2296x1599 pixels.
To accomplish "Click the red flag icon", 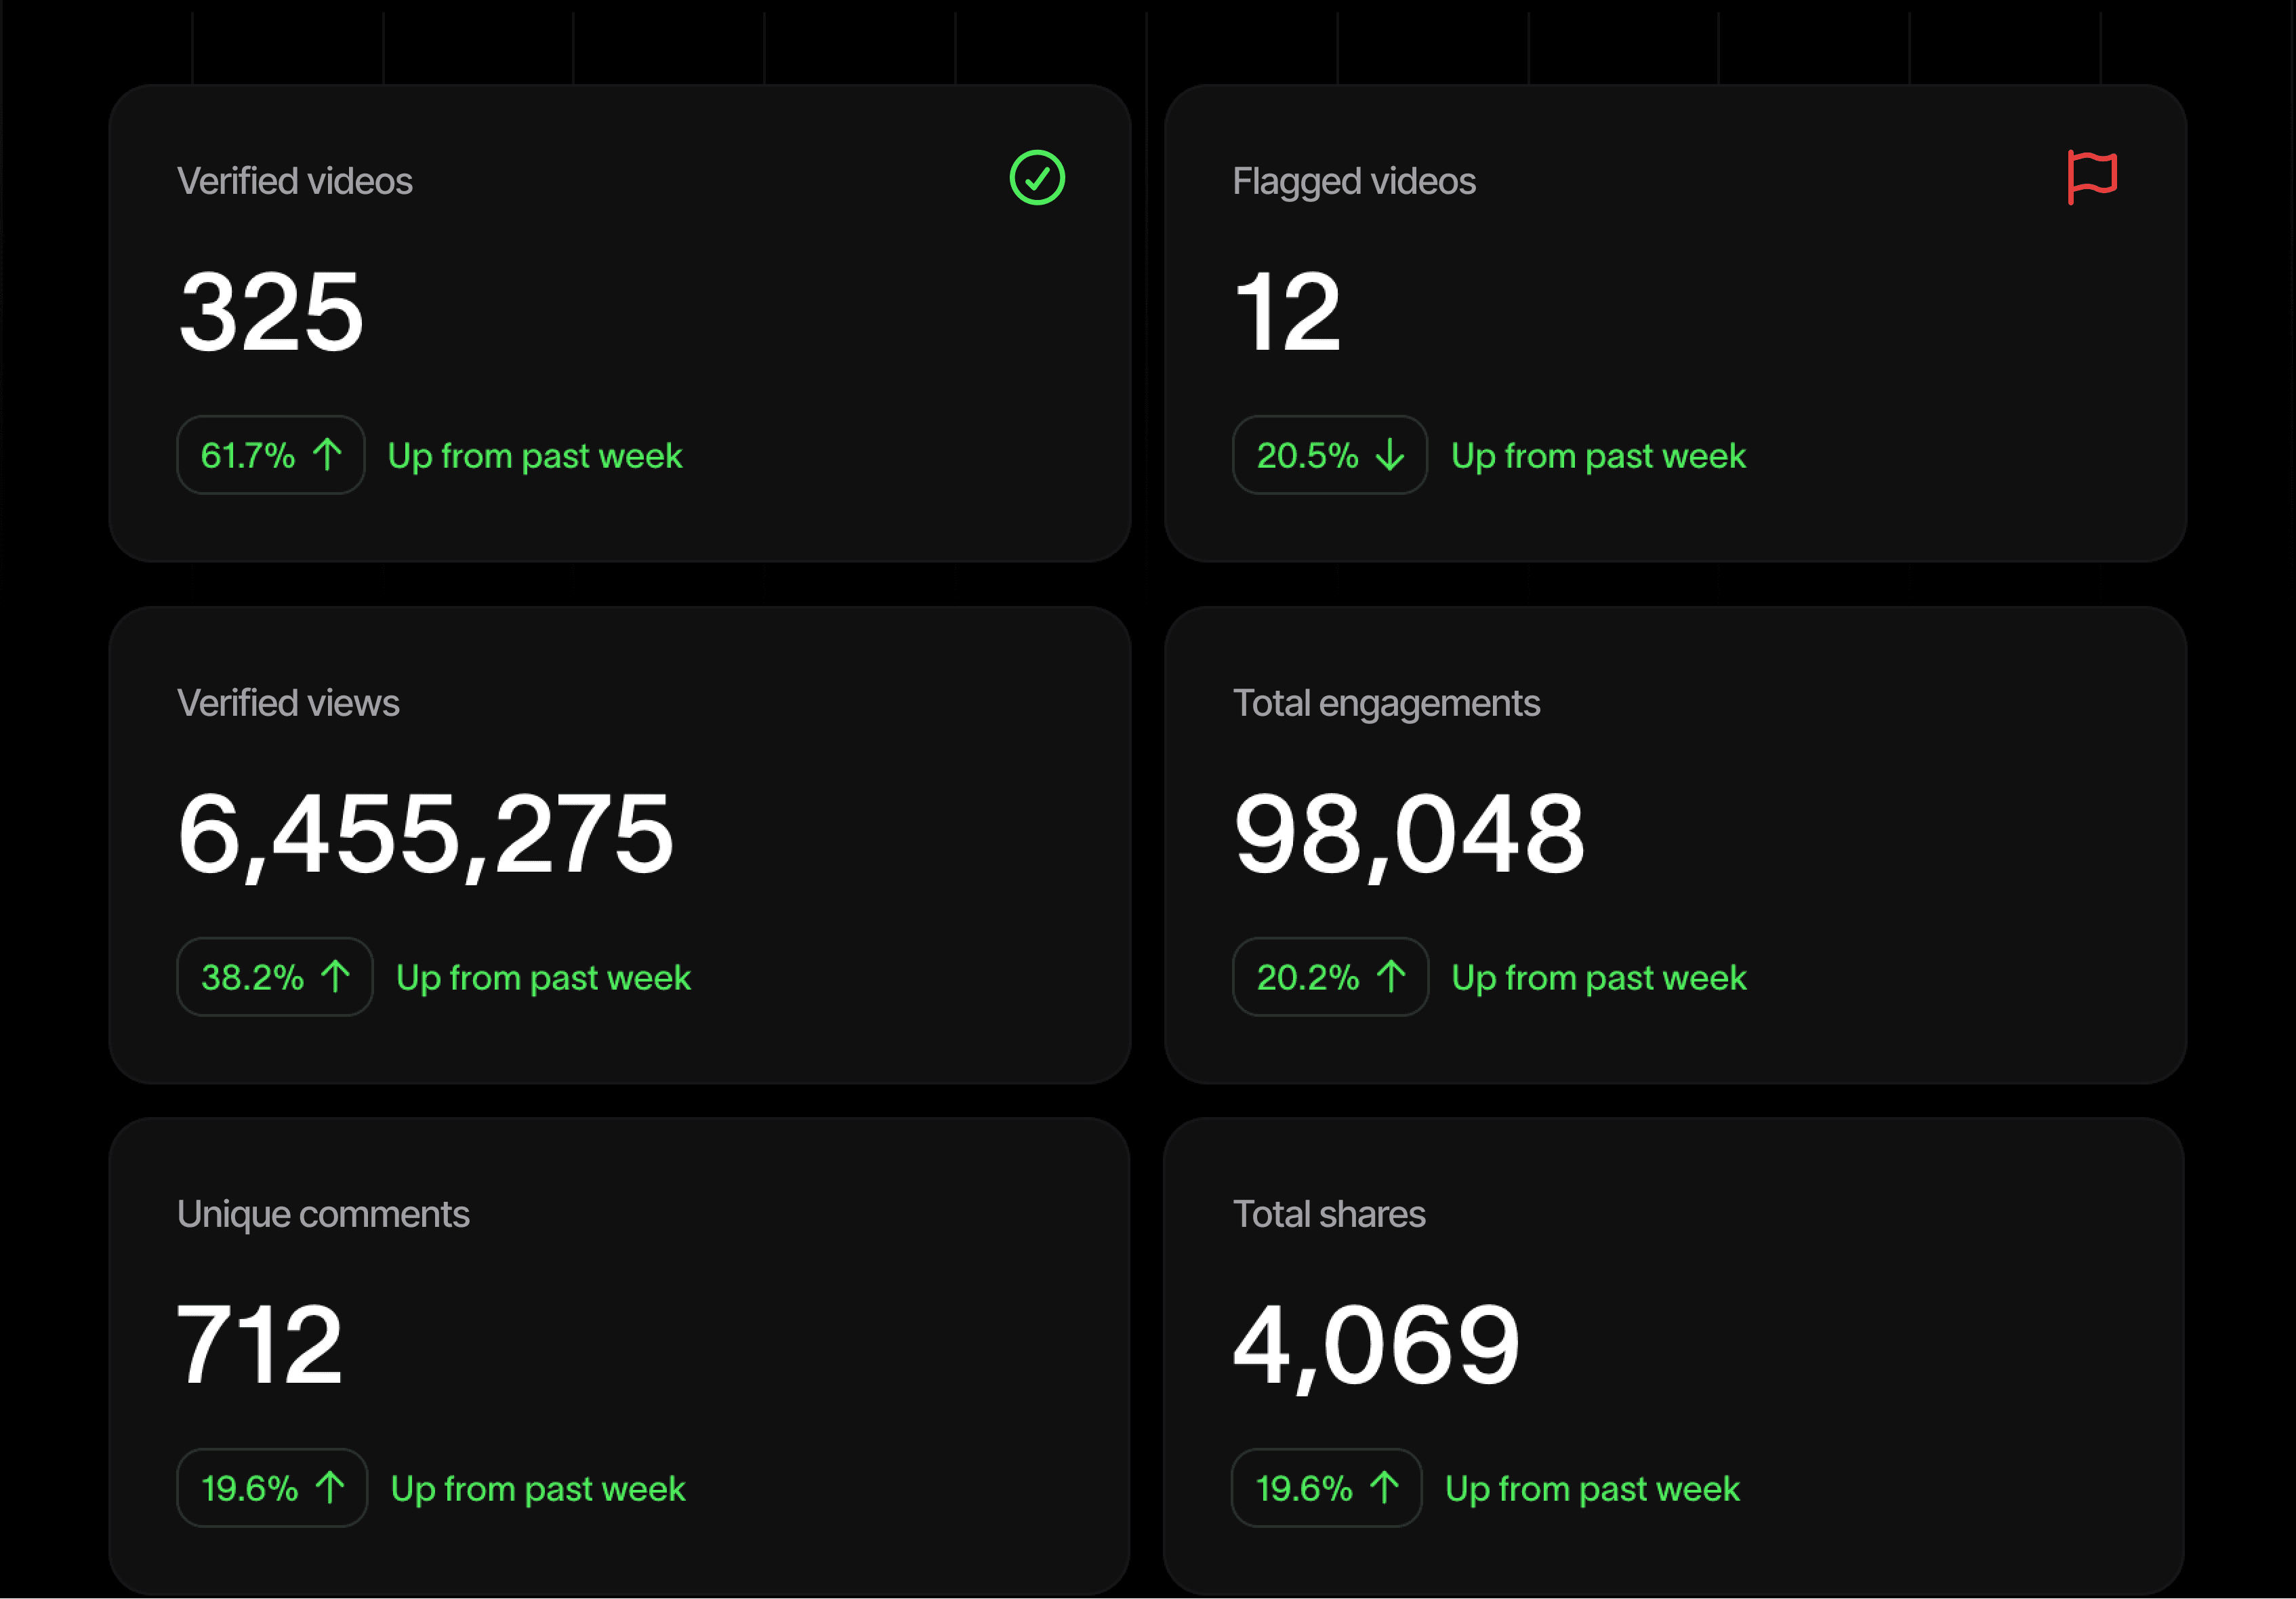I will coord(2091,177).
